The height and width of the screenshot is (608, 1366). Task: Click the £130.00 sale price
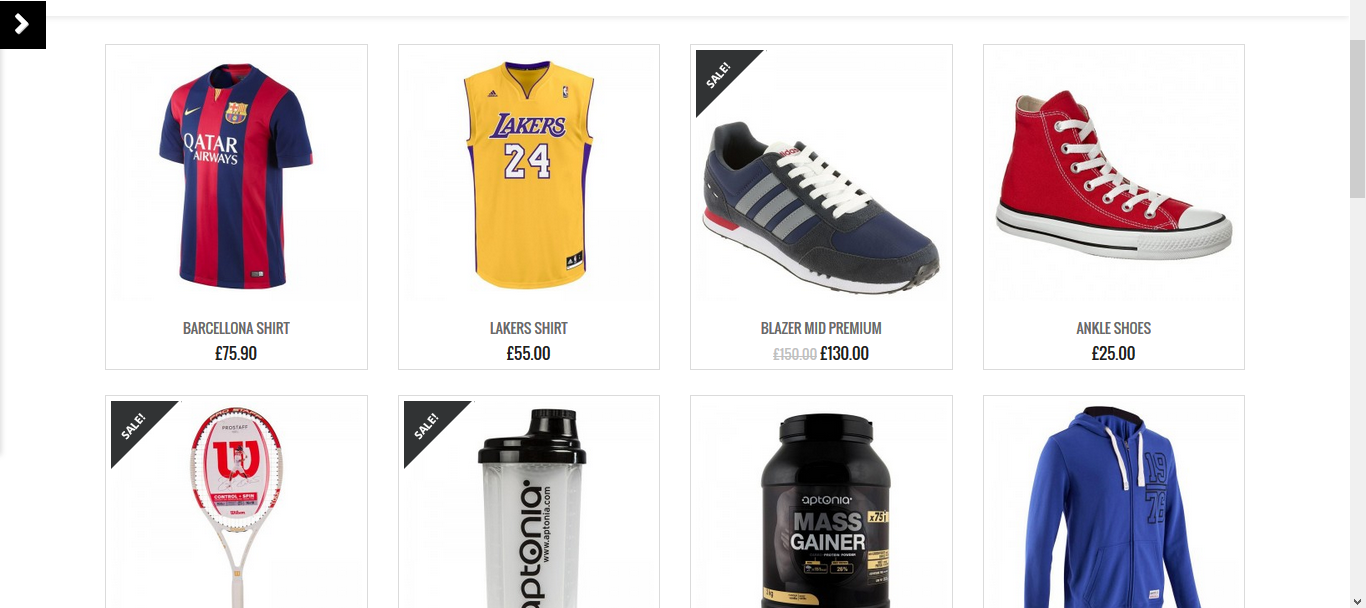[845, 353]
